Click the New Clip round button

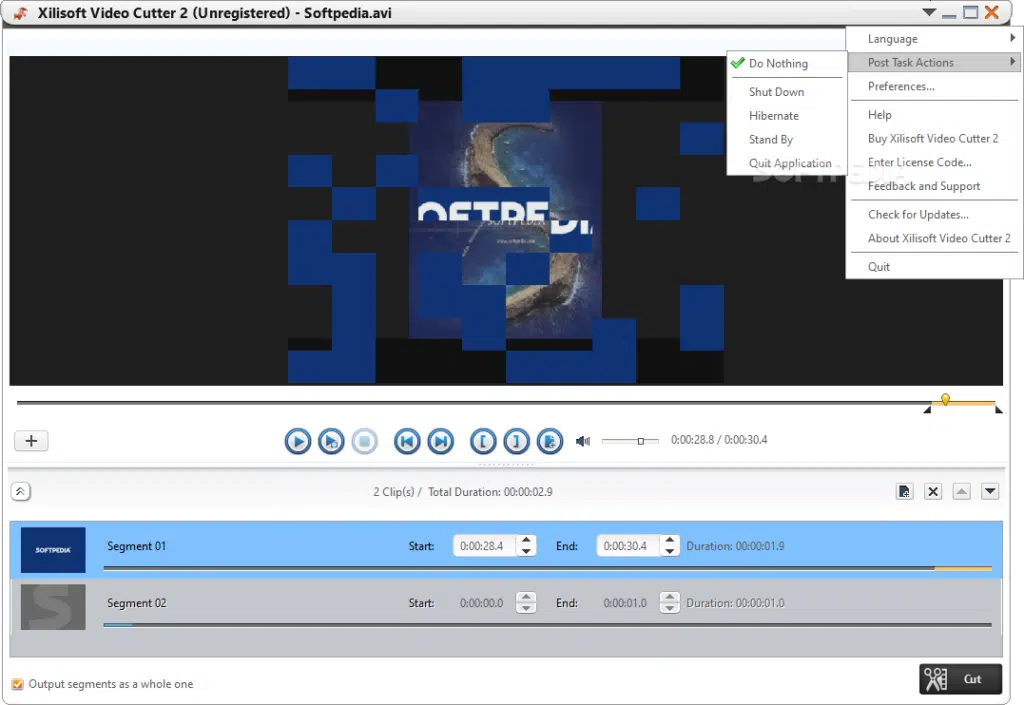tap(550, 442)
